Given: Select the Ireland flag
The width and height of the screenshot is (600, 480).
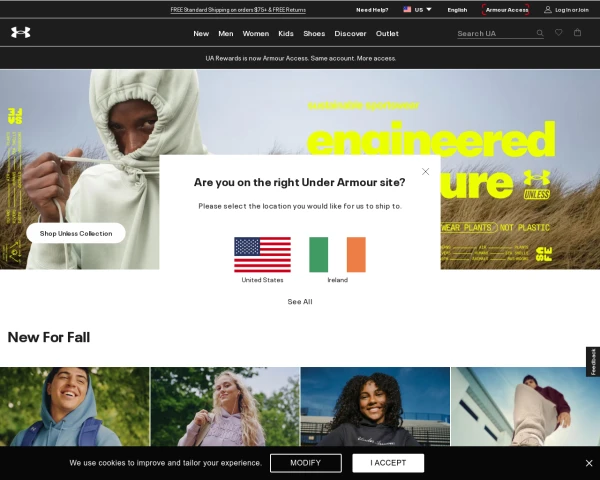Looking at the screenshot, I should [338, 255].
